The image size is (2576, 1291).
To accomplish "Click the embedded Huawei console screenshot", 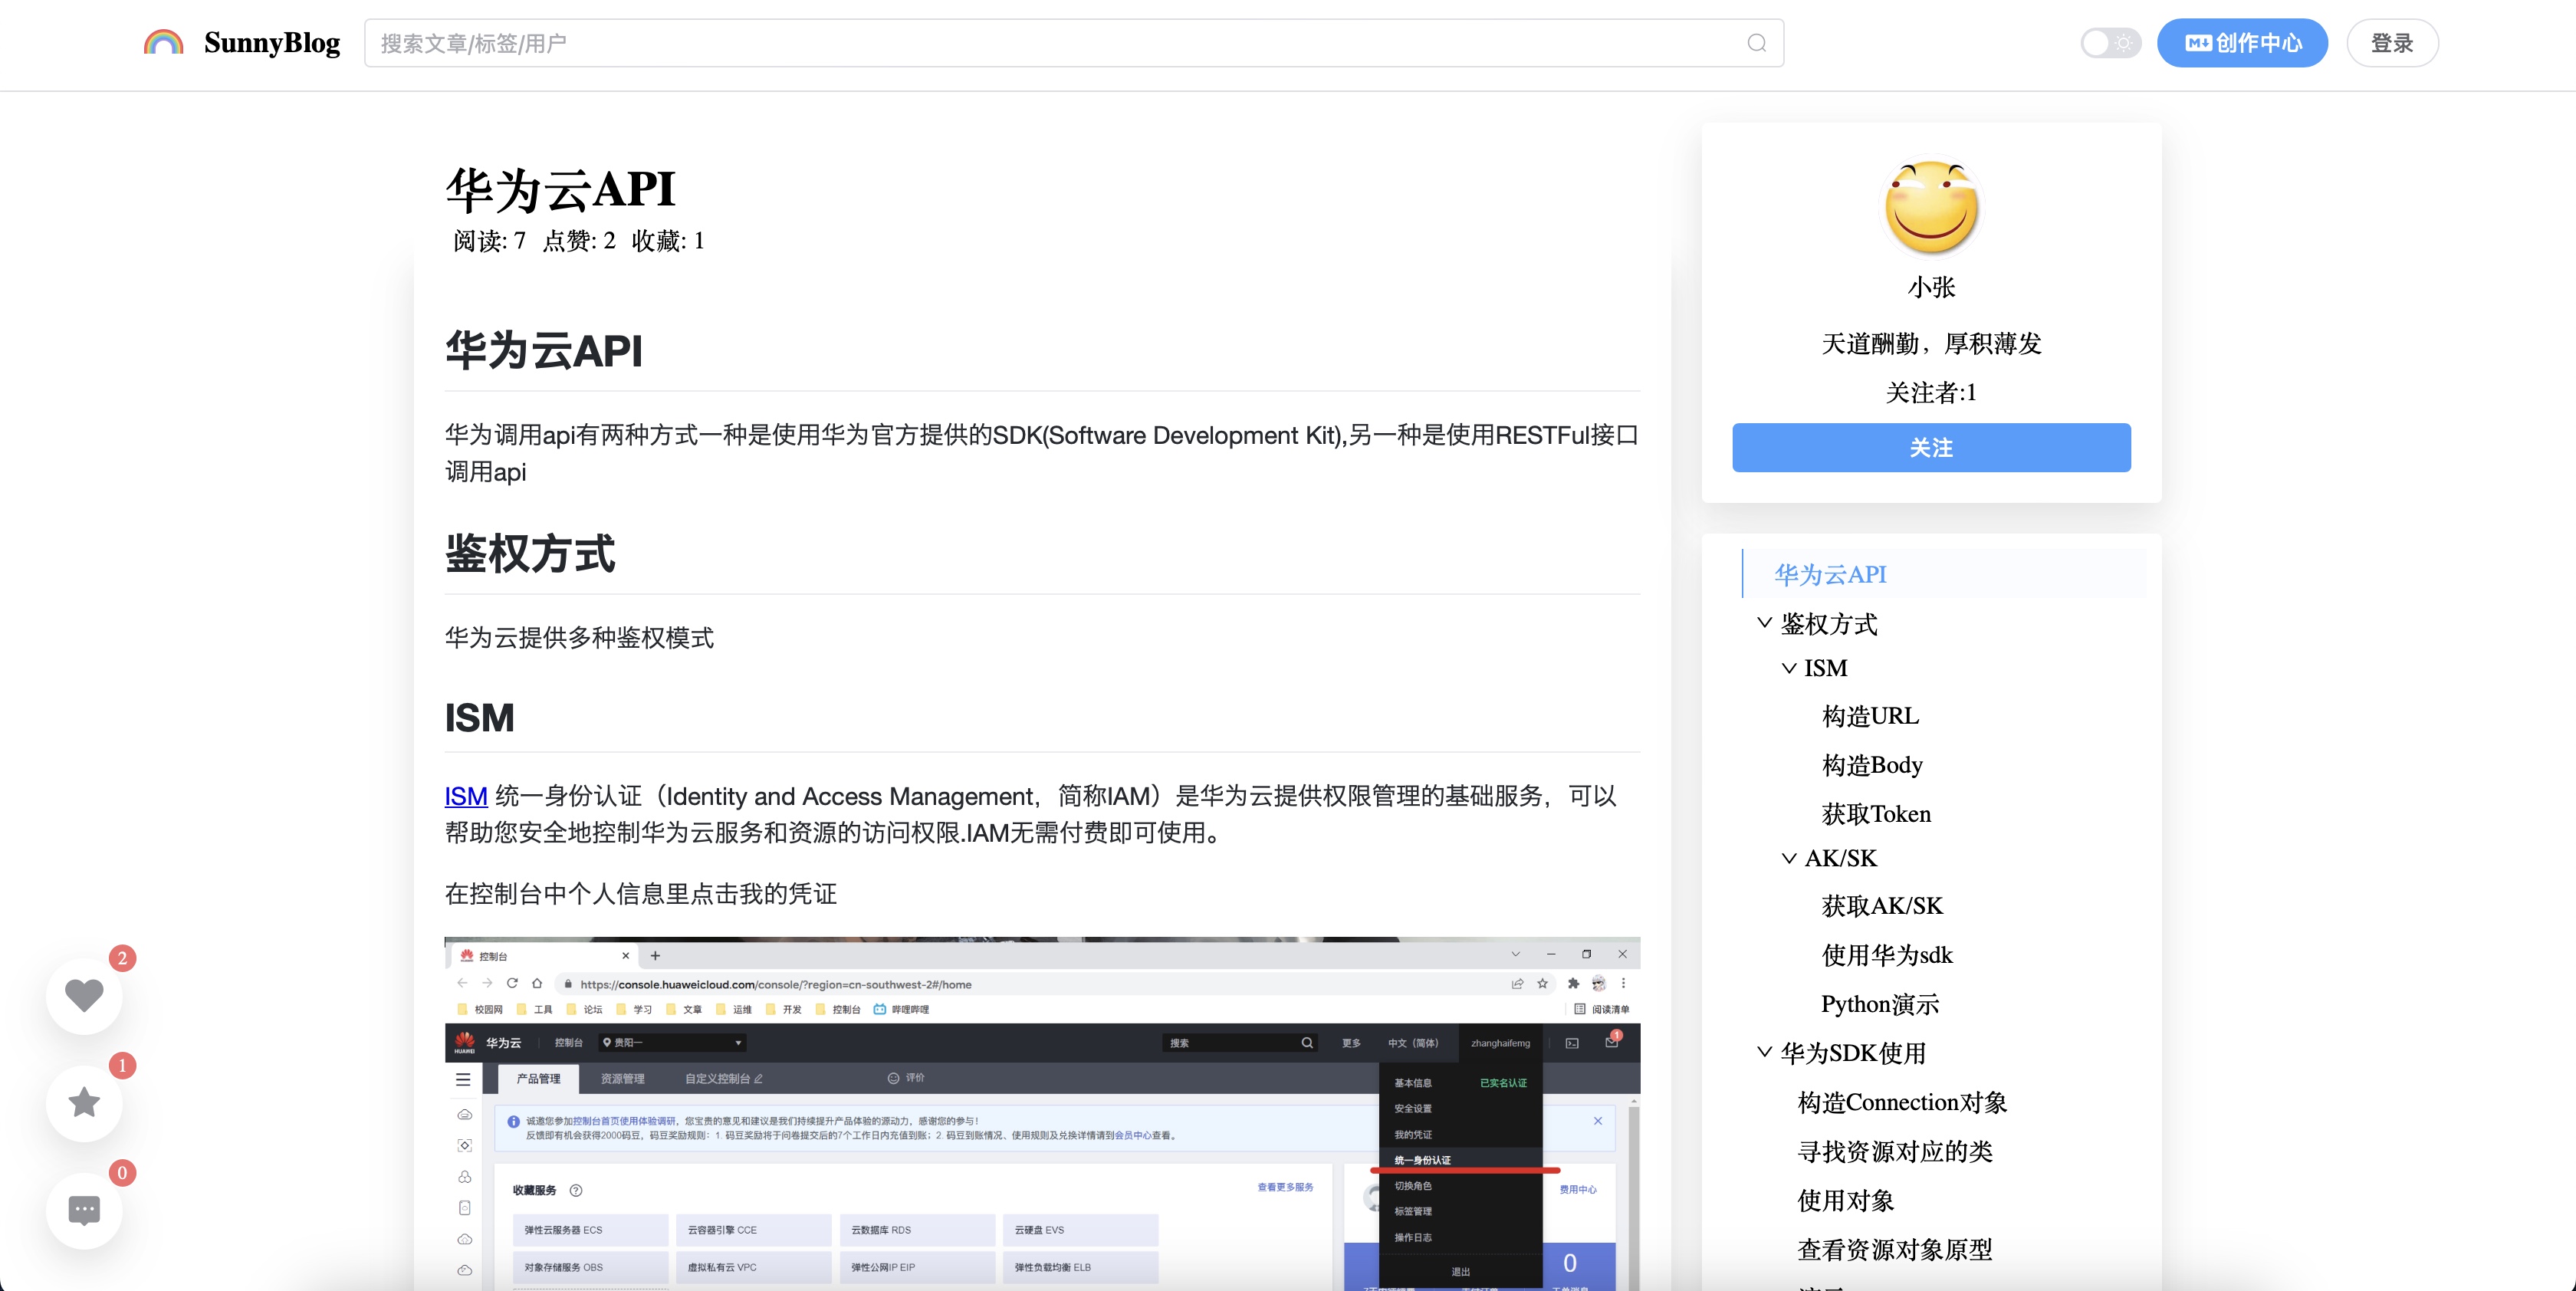I will pyautogui.click(x=1042, y=1112).
